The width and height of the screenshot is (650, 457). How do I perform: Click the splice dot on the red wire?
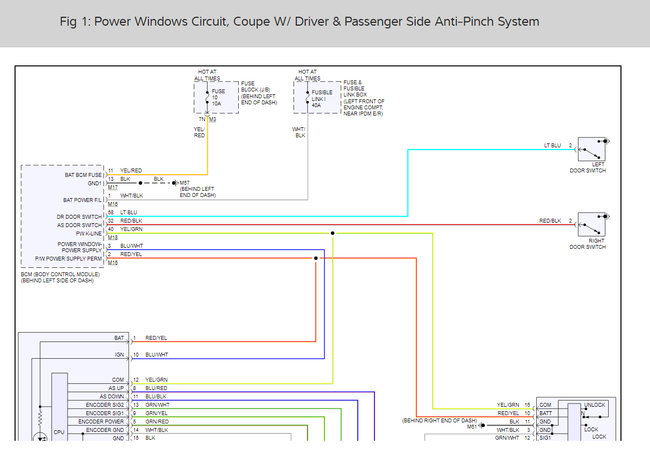316,258
